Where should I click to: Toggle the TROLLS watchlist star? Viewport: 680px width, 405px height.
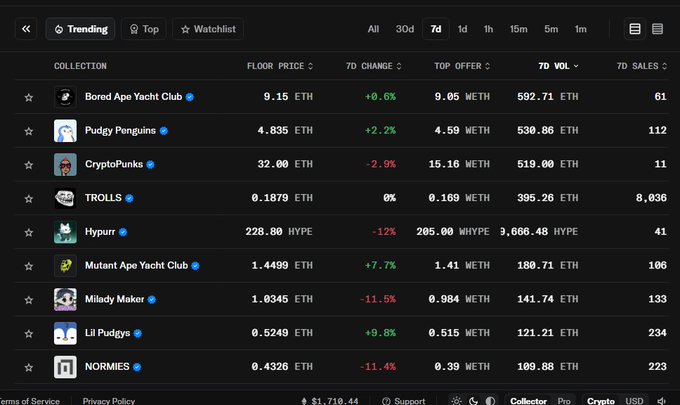pos(29,199)
